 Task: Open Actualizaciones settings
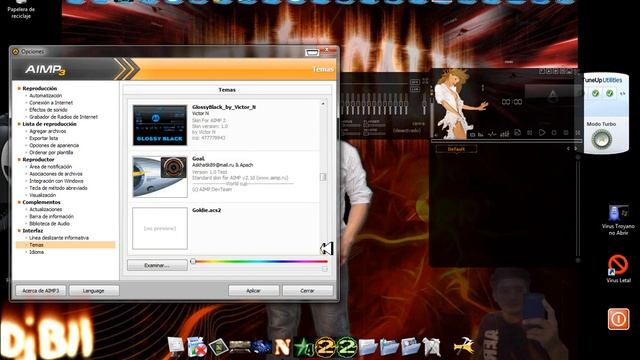(45, 209)
